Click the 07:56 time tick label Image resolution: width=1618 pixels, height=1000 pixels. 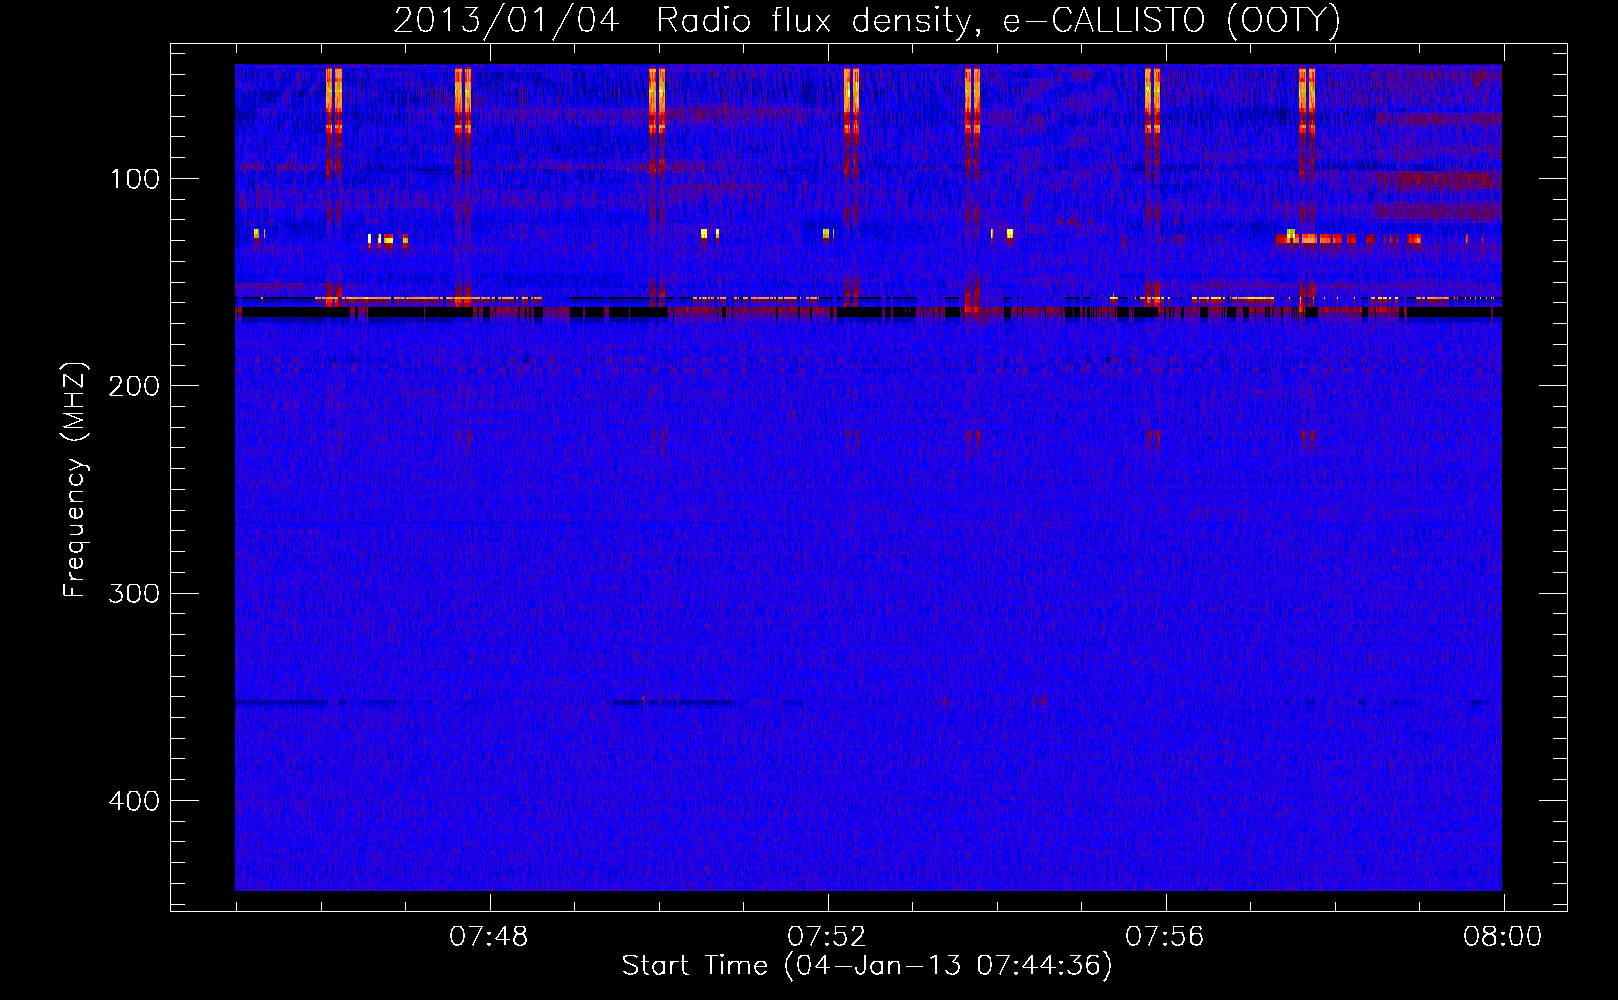(x=1165, y=937)
